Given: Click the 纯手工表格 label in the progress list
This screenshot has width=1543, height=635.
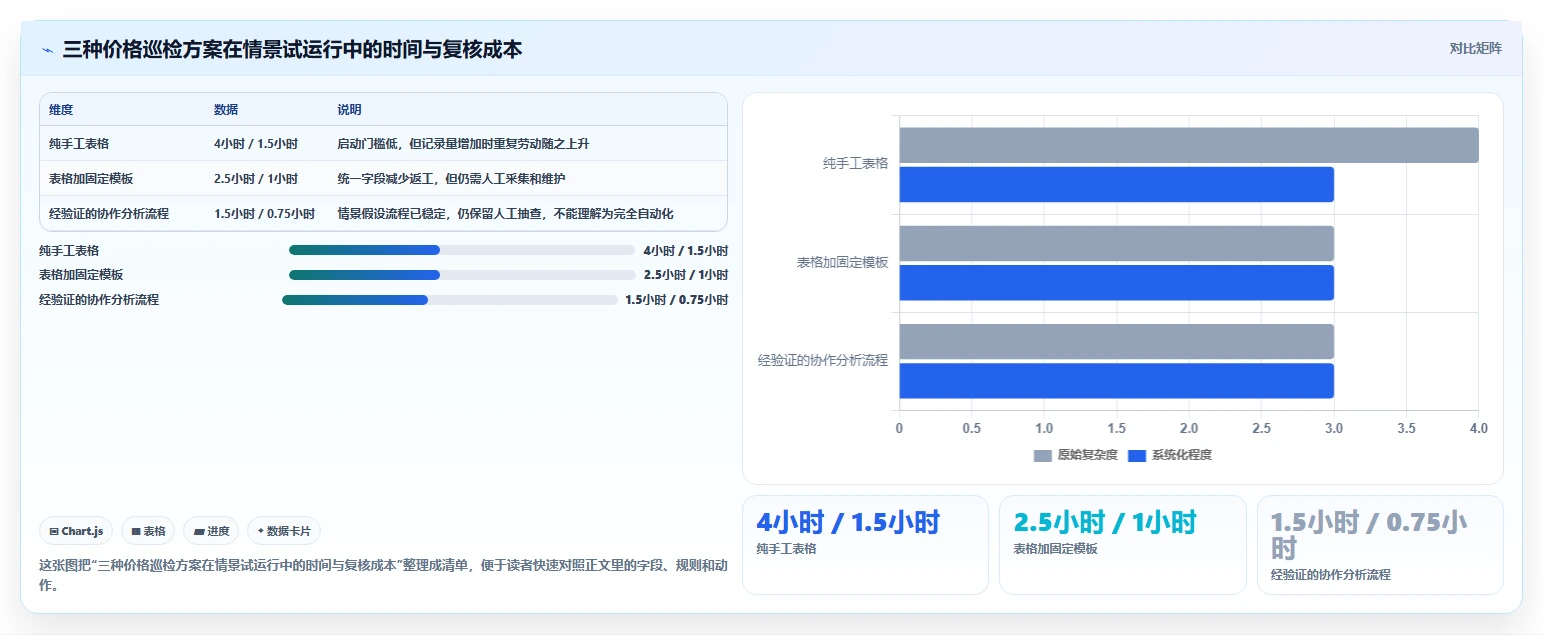Looking at the screenshot, I should tap(69, 250).
